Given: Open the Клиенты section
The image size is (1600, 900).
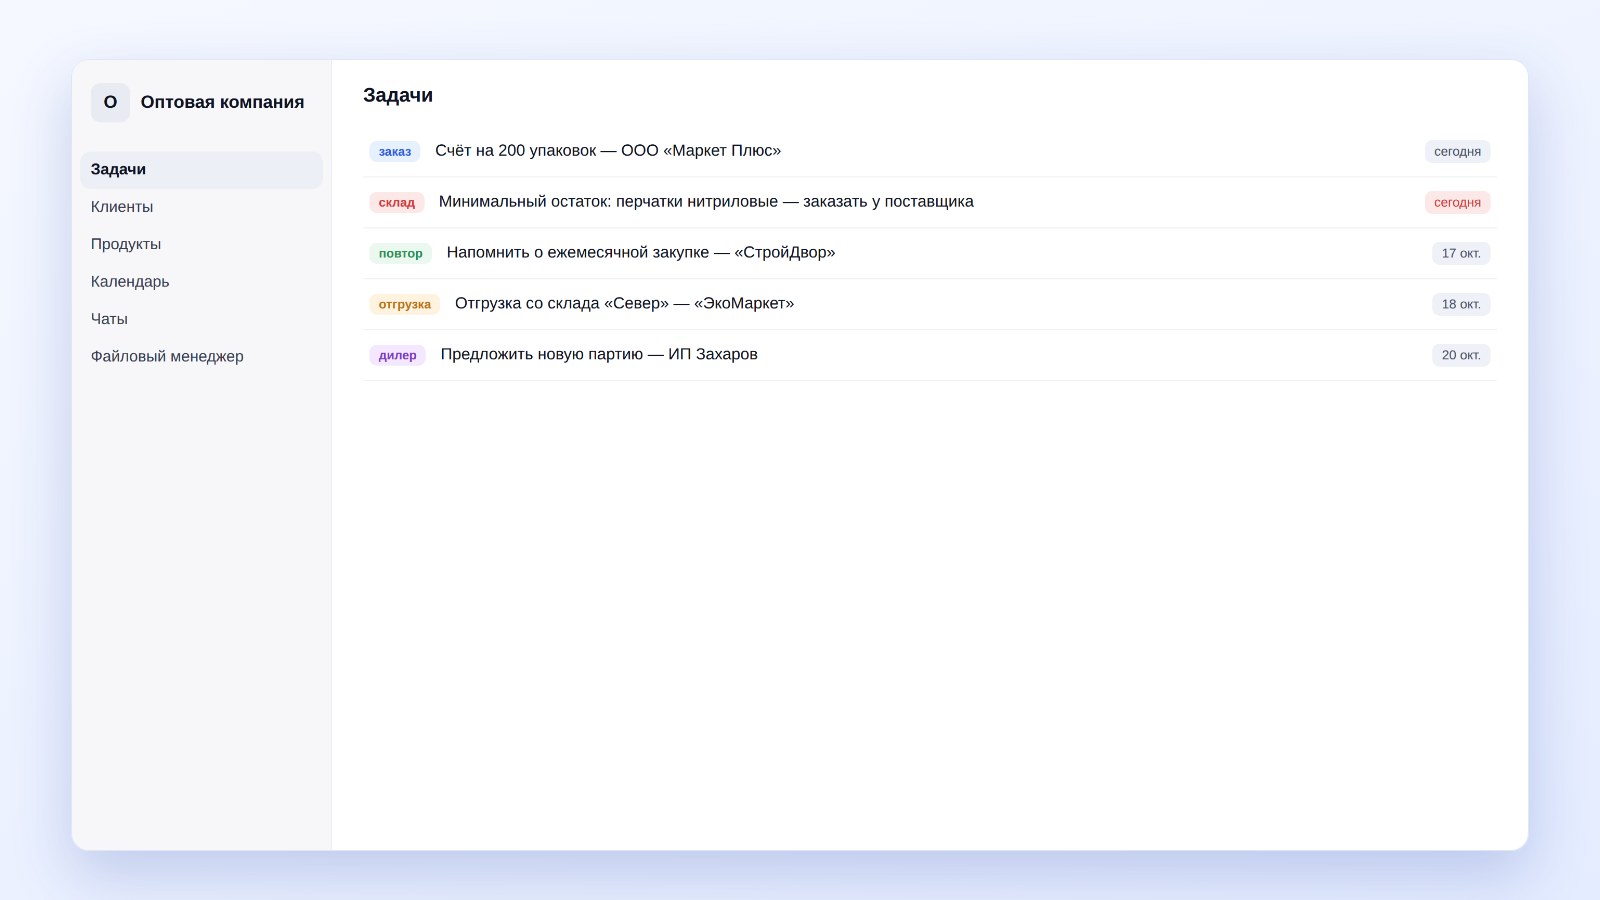Looking at the screenshot, I should click(x=201, y=207).
